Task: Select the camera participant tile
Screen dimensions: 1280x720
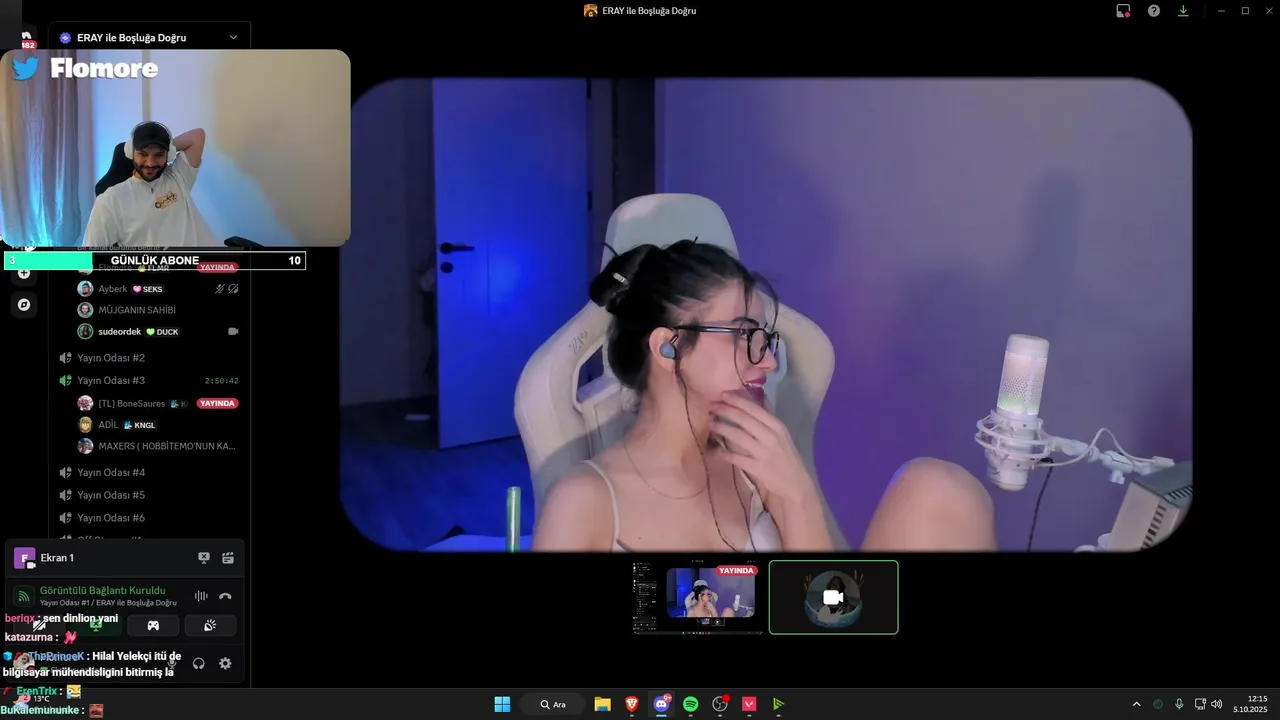Action: pyautogui.click(x=833, y=597)
